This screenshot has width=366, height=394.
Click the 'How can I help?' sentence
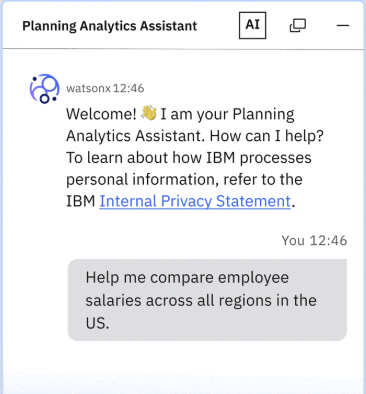tap(267, 136)
